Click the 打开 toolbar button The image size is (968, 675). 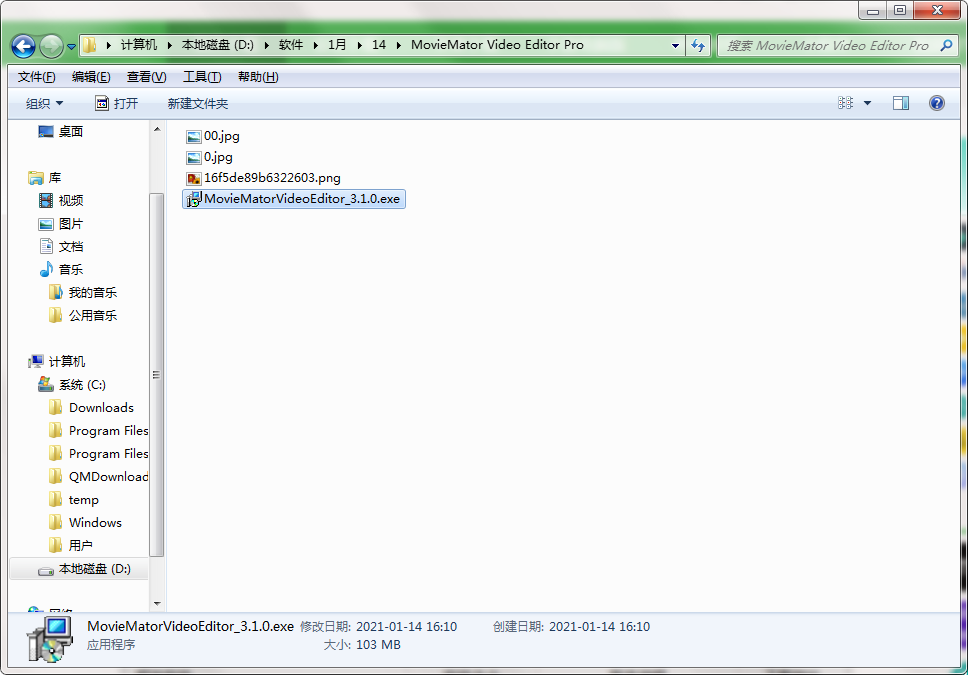coord(117,103)
